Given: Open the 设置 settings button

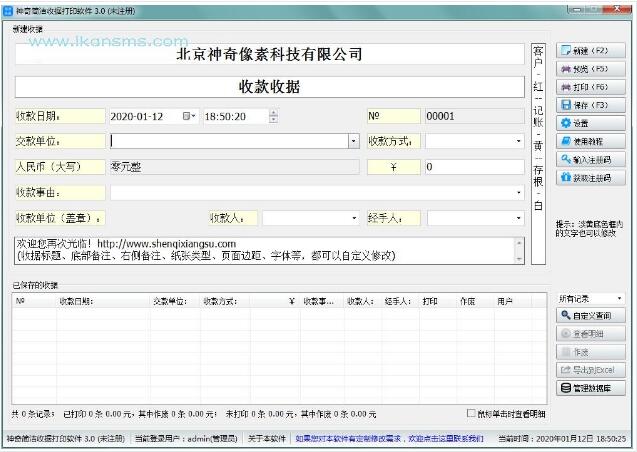Looking at the screenshot, I should (590, 123).
